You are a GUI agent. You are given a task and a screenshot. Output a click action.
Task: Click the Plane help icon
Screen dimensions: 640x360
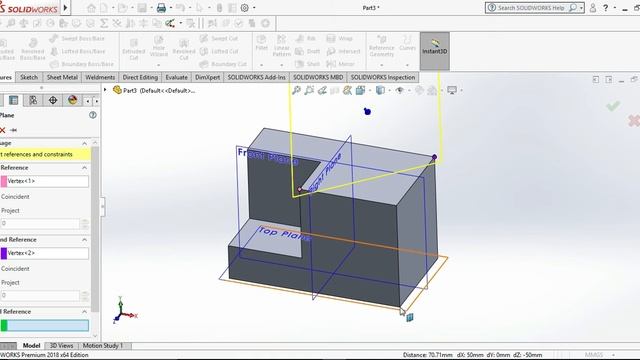tap(93, 115)
